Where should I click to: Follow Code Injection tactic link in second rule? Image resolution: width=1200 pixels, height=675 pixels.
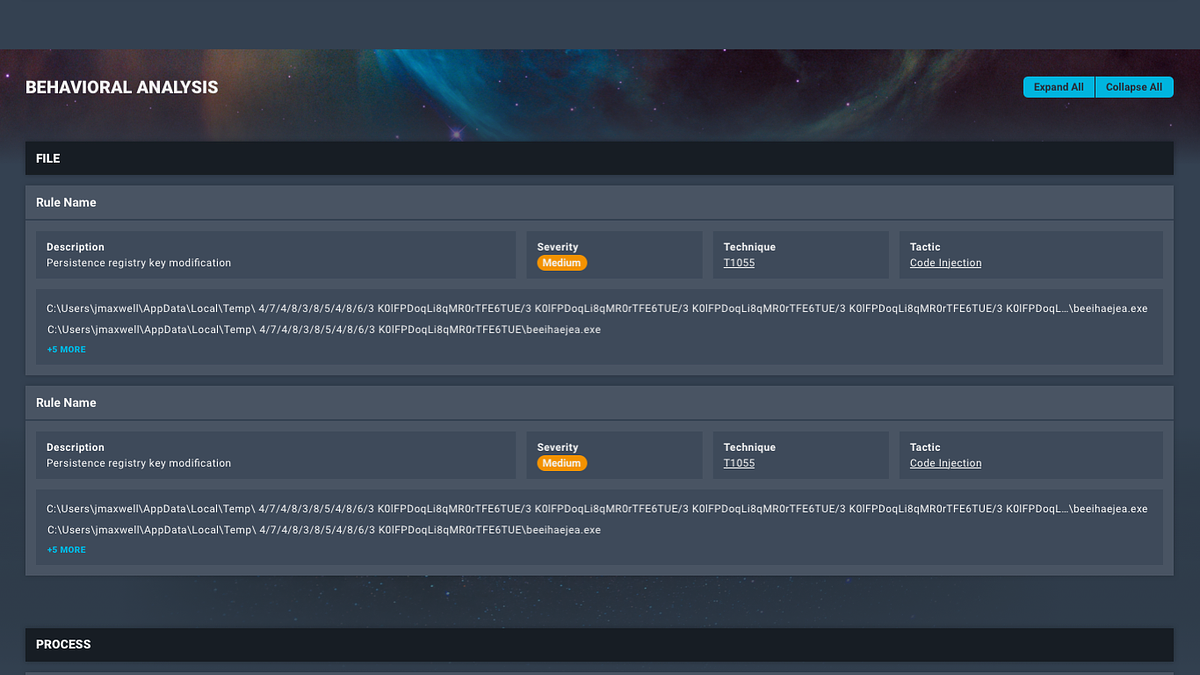[x=945, y=464]
